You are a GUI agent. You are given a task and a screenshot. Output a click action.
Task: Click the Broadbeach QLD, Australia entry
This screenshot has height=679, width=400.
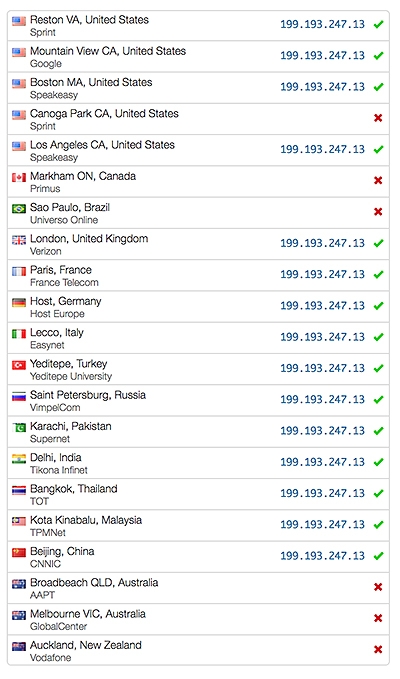198,588
